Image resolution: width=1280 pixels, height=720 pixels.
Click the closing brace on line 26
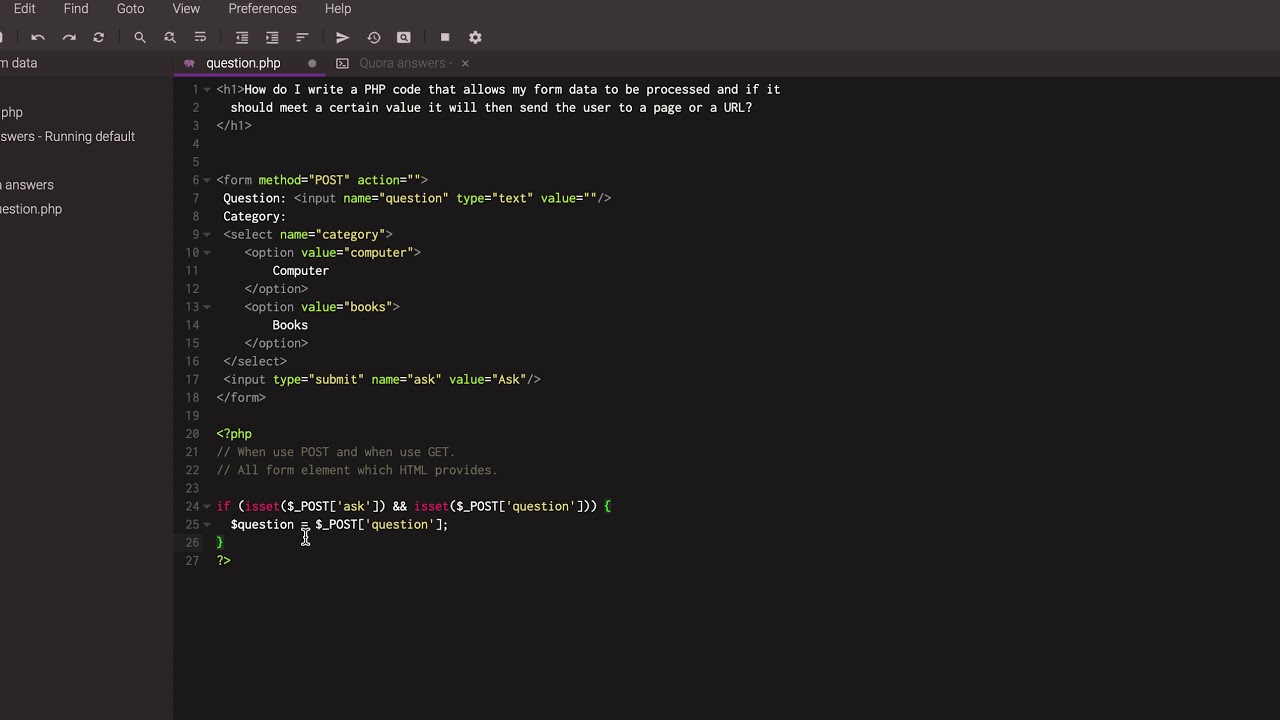(220, 543)
